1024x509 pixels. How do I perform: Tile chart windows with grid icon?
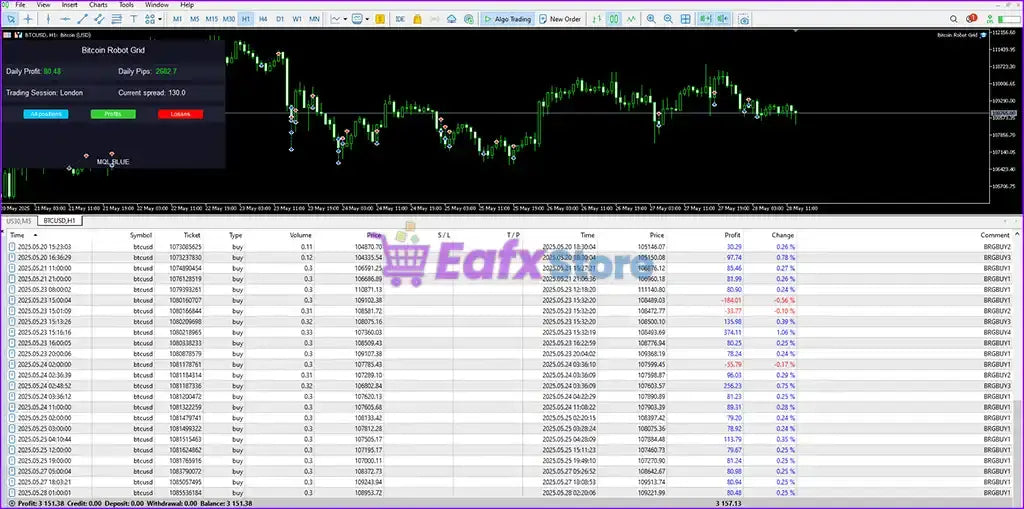click(685, 19)
